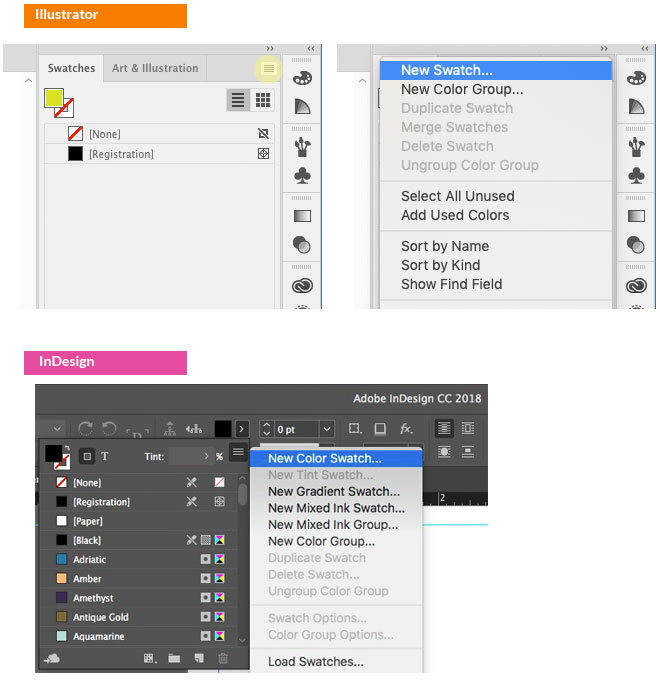
Task: Expand left Illustrator panel with right double arrows
Action: 270,48
